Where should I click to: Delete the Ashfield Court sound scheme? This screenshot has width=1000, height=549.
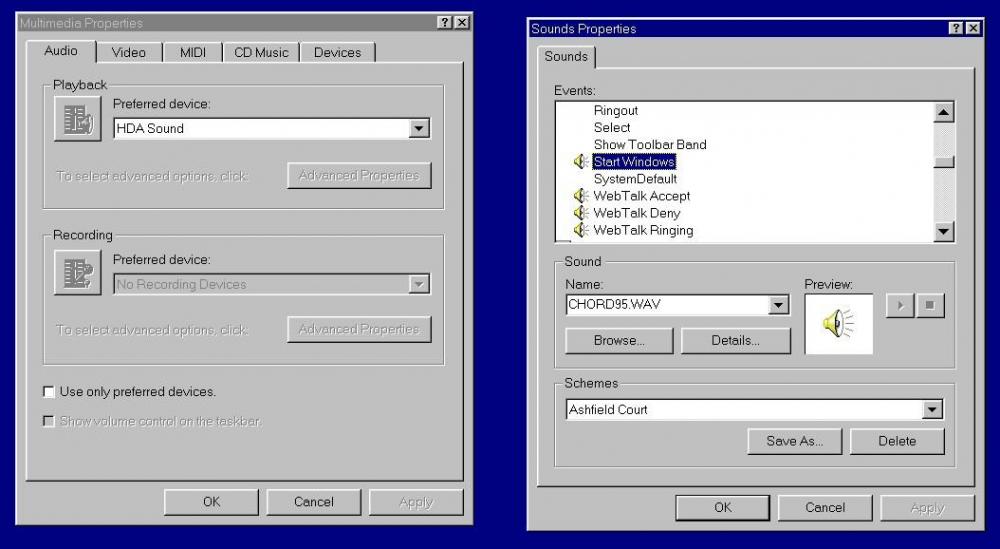[897, 441]
